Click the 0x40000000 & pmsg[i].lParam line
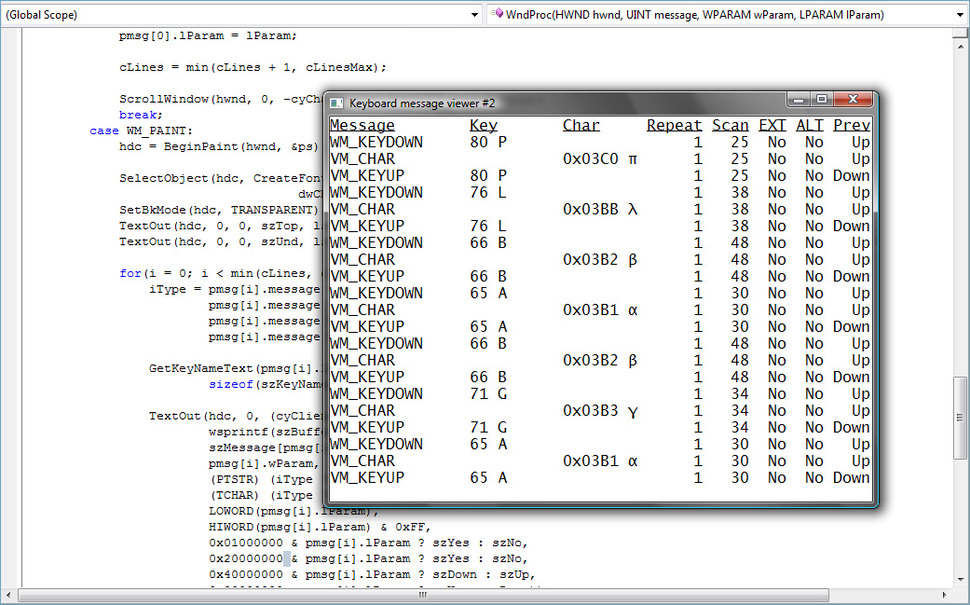Image resolution: width=970 pixels, height=605 pixels. (x=372, y=575)
